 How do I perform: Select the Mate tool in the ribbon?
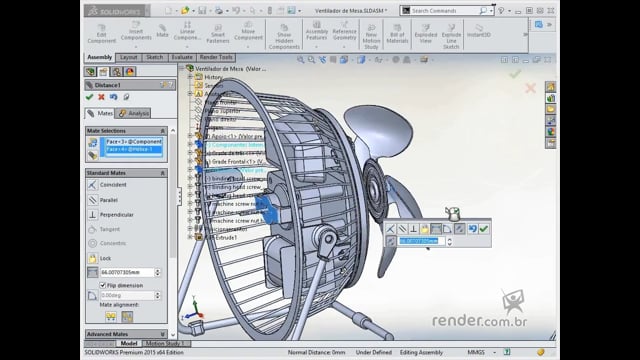[x=162, y=31]
